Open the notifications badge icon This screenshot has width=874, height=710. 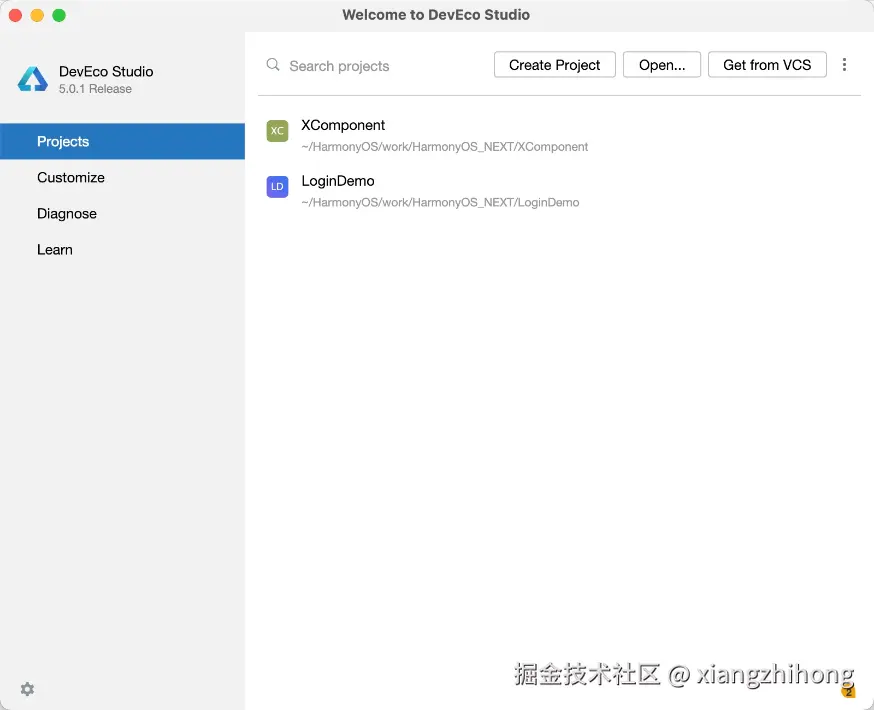(848, 692)
